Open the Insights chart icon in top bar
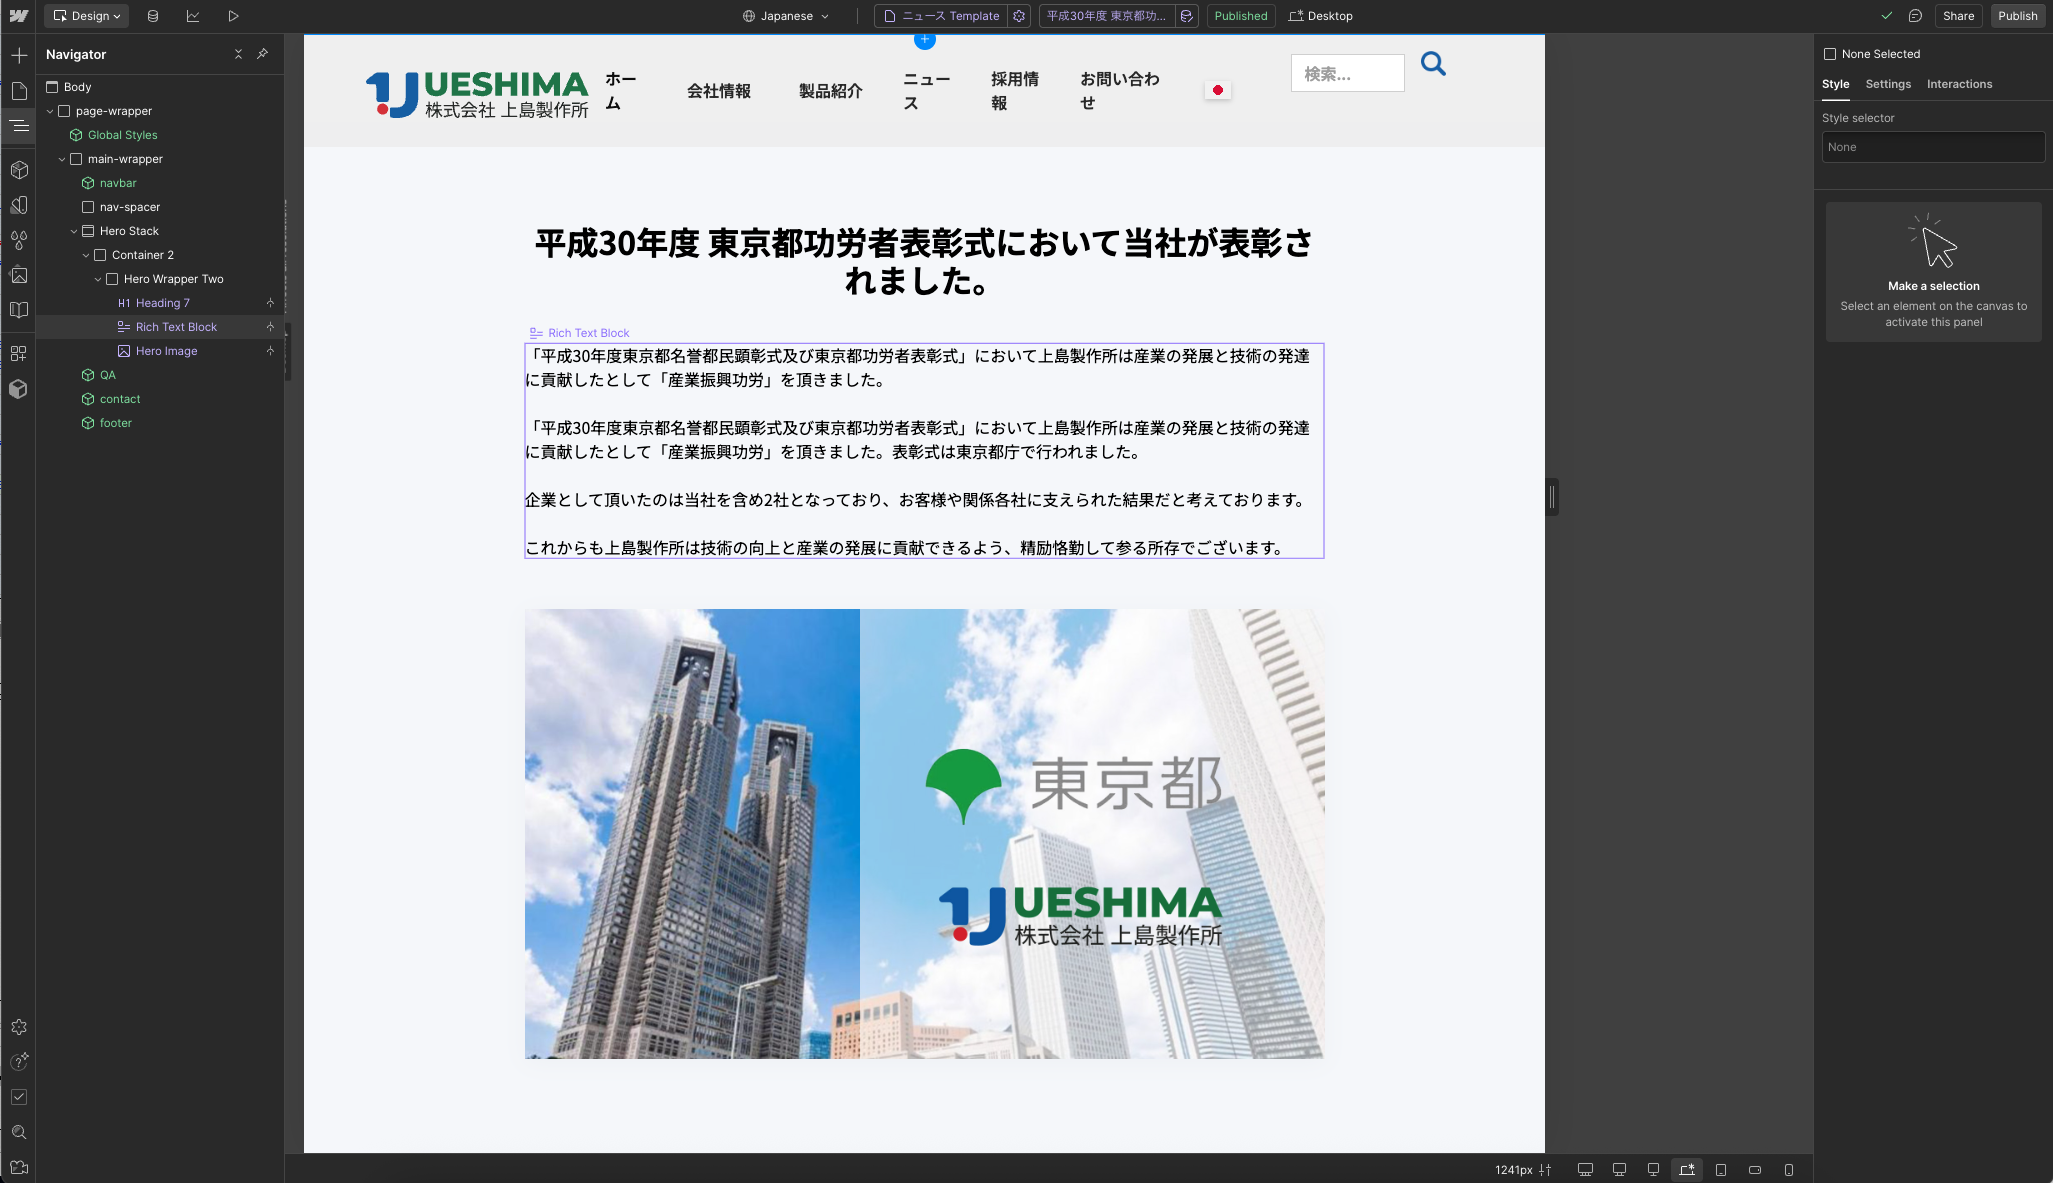 pyautogui.click(x=193, y=16)
